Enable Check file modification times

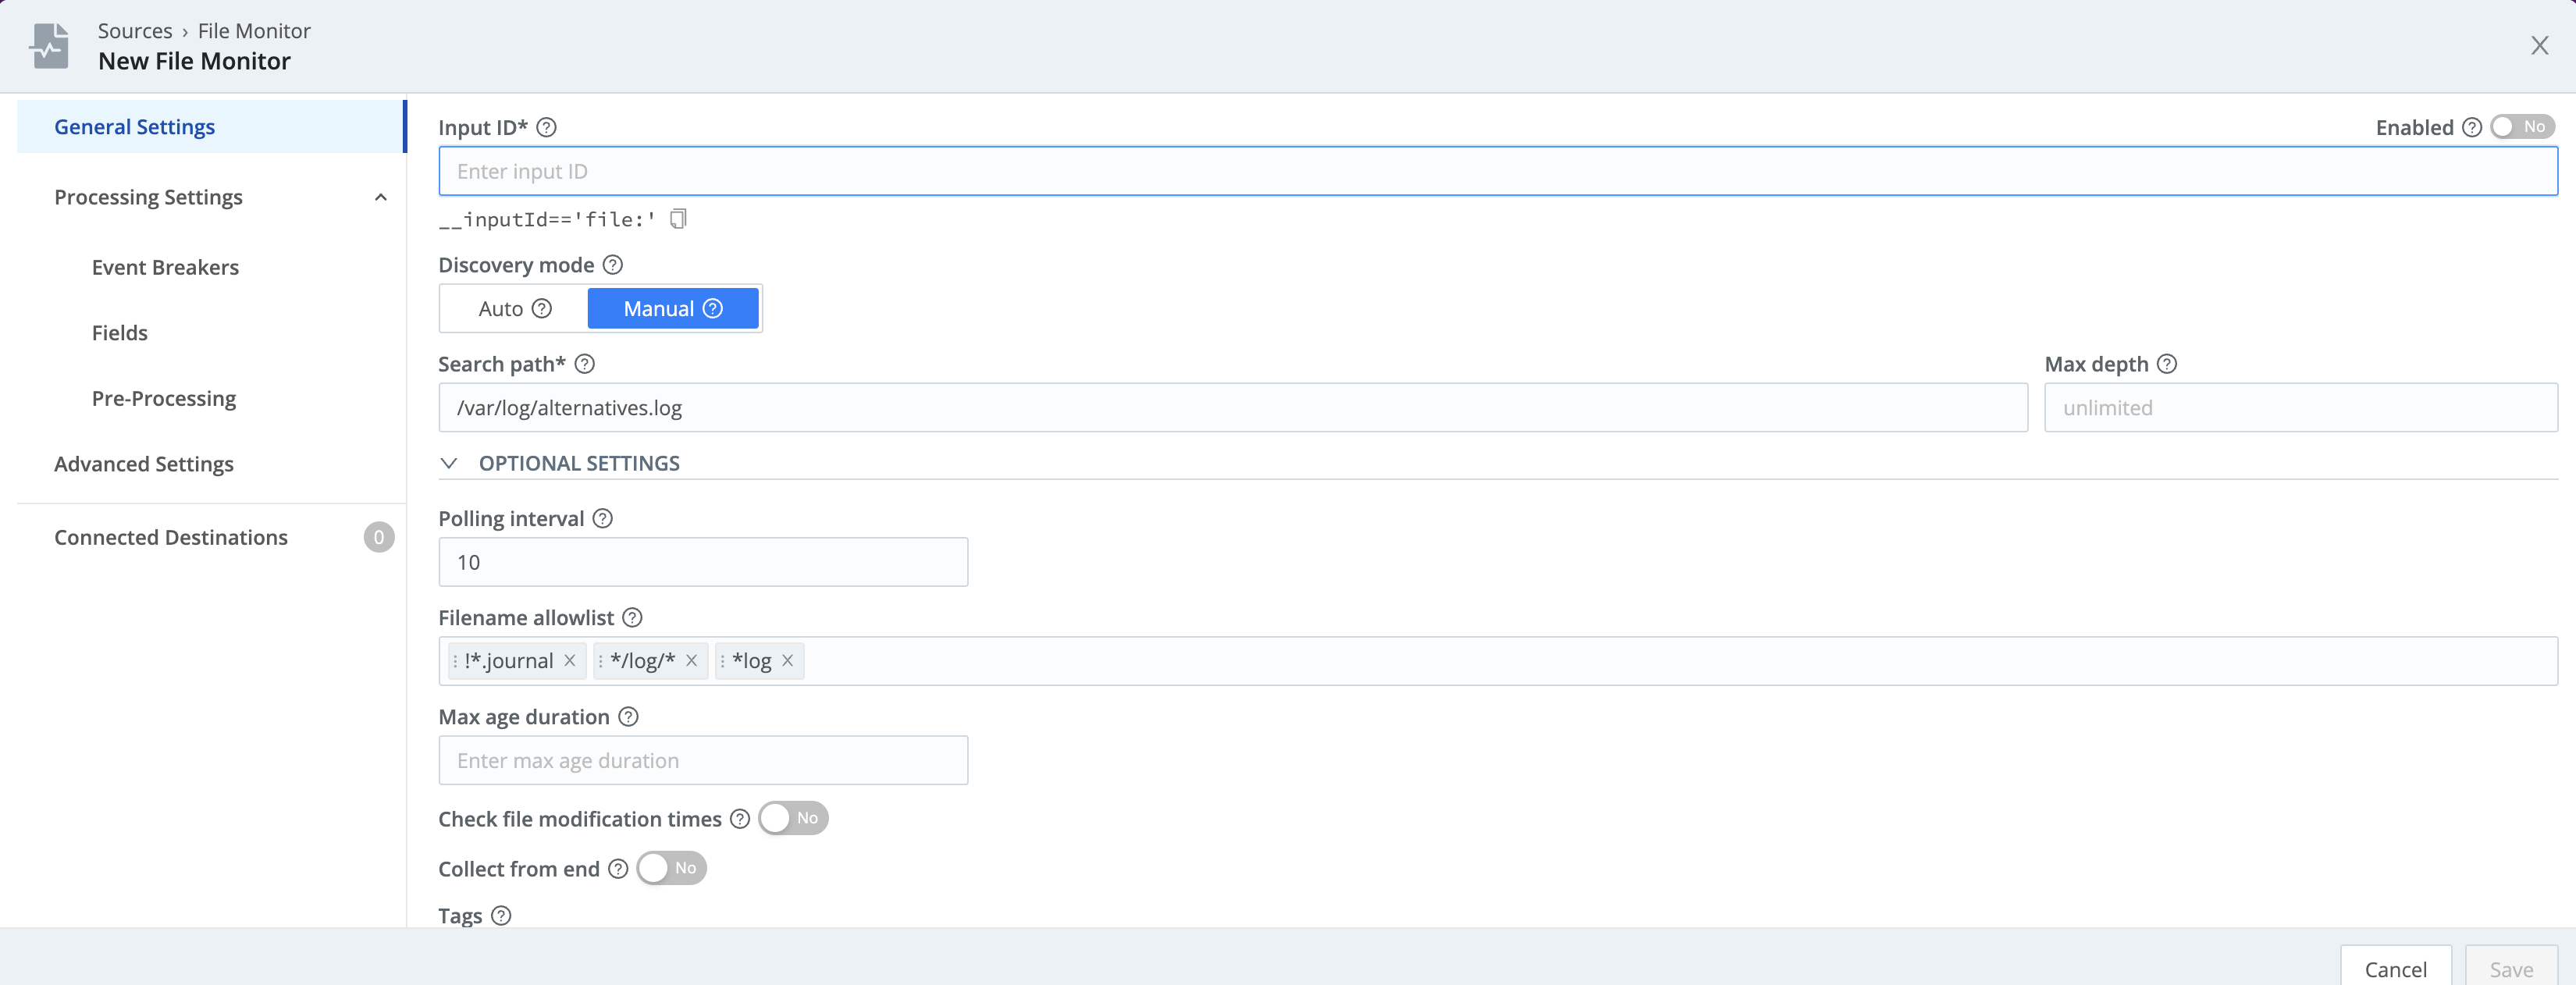pyautogui.click(x=793, y=818)
